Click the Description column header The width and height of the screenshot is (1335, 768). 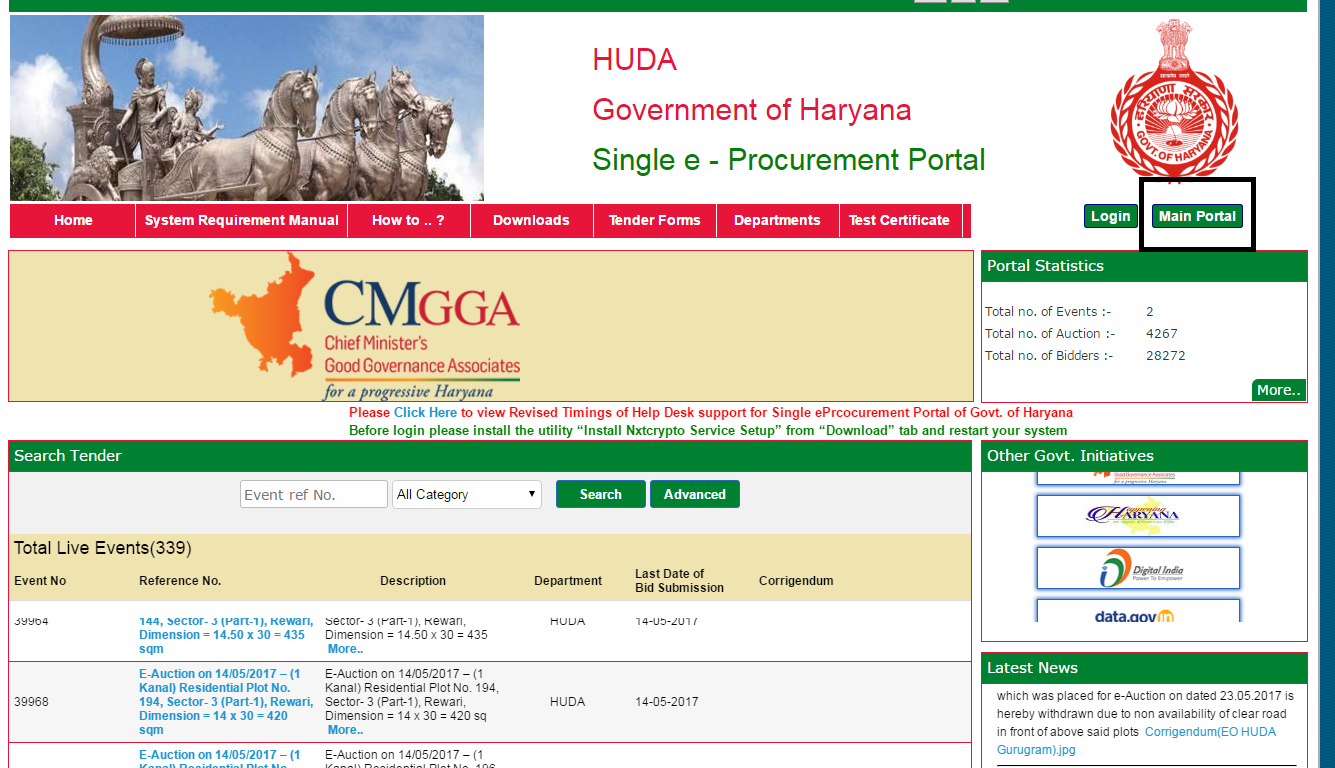click(x=413, y=581)
